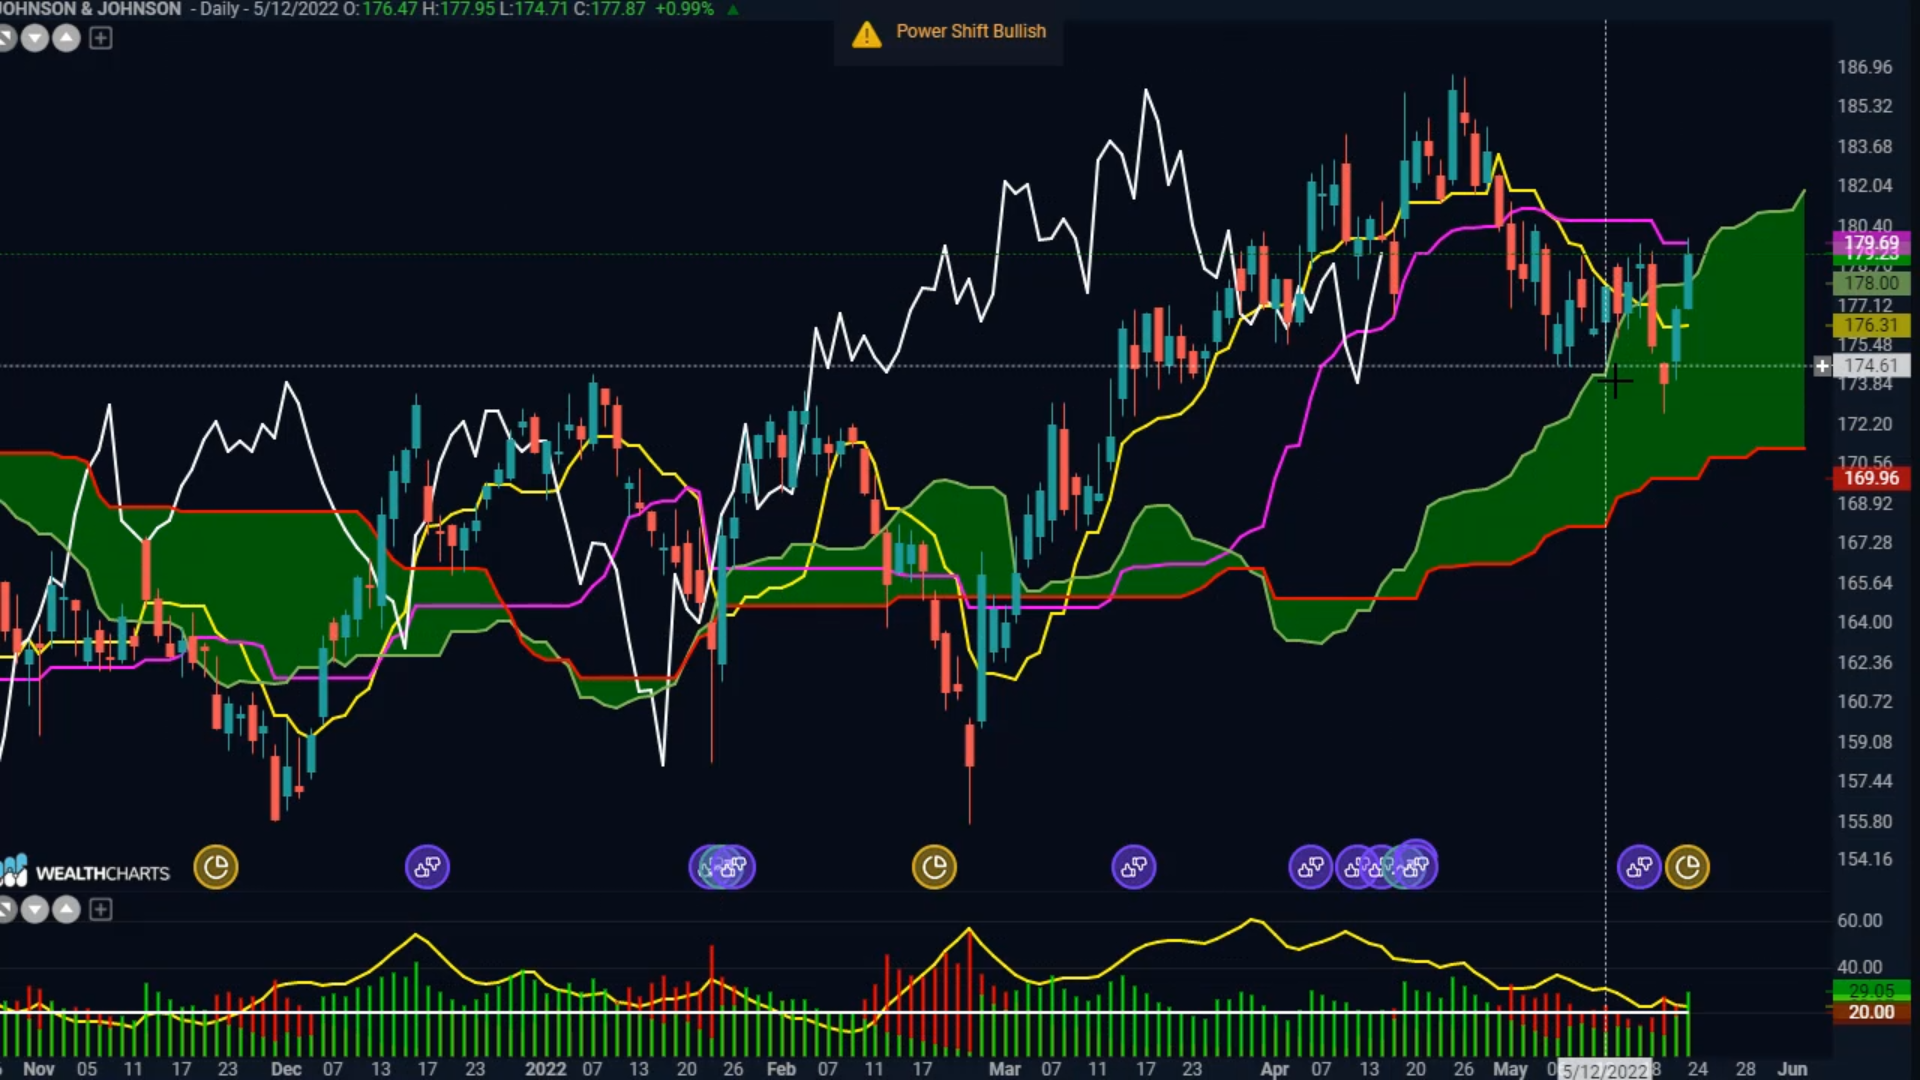The image size is (1920, 1080).
Task: Click the Feb label on the time axis
Action: [781, 1069]
